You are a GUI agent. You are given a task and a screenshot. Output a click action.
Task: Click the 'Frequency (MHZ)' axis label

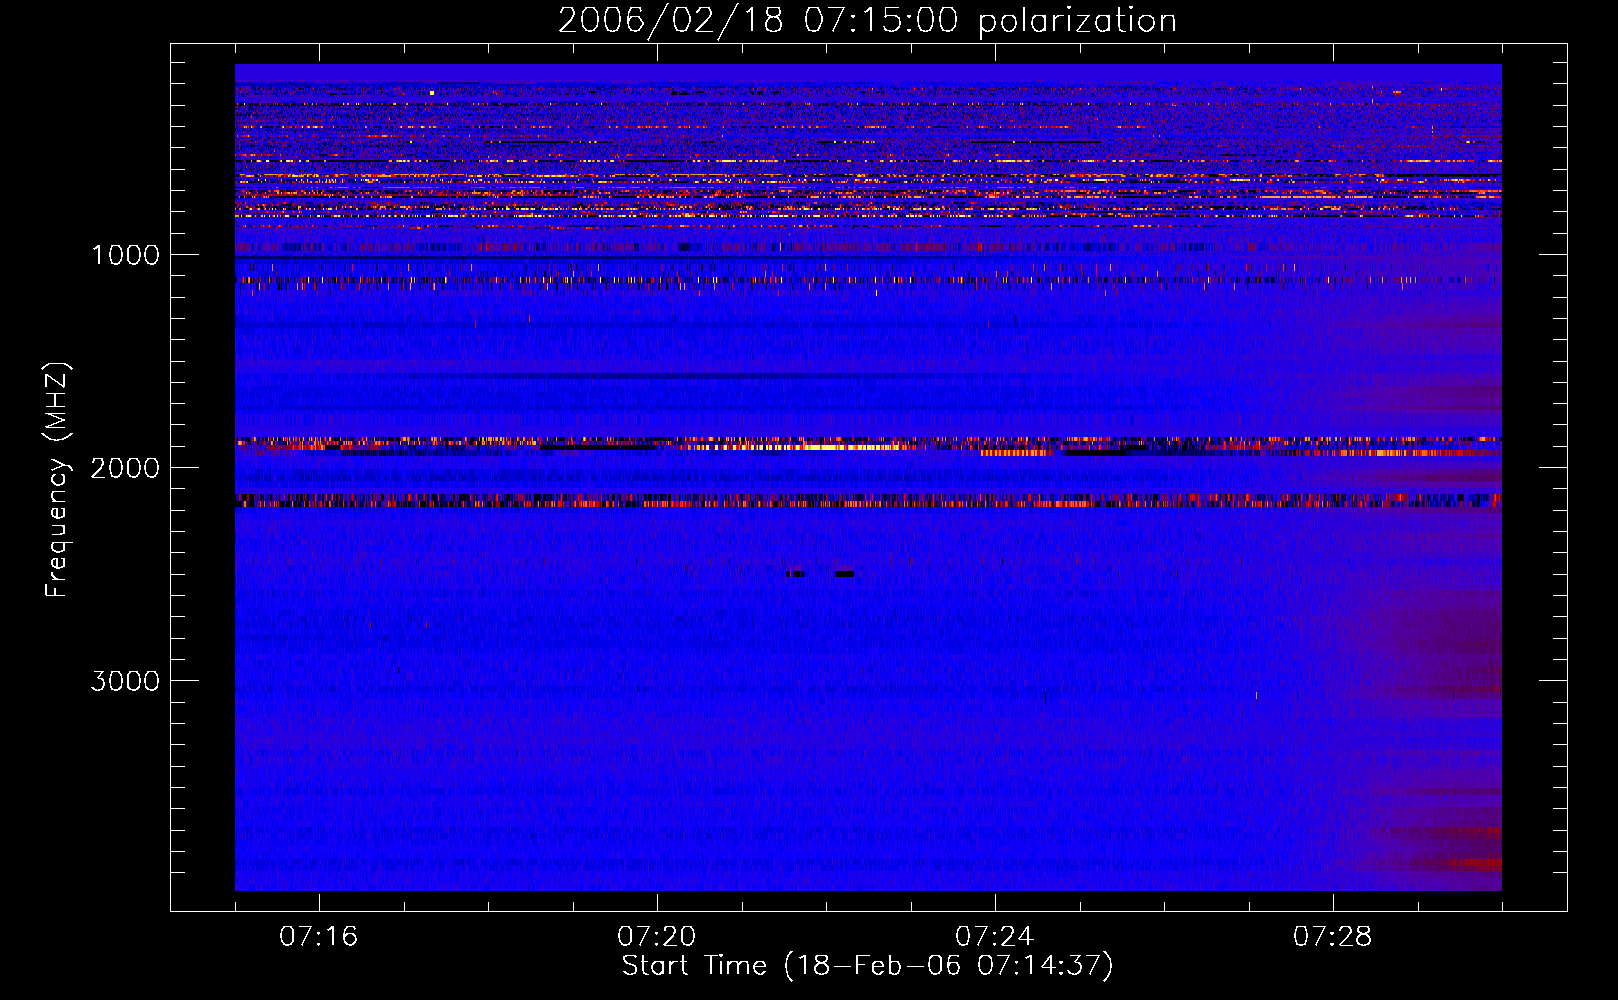coord(57,480)
